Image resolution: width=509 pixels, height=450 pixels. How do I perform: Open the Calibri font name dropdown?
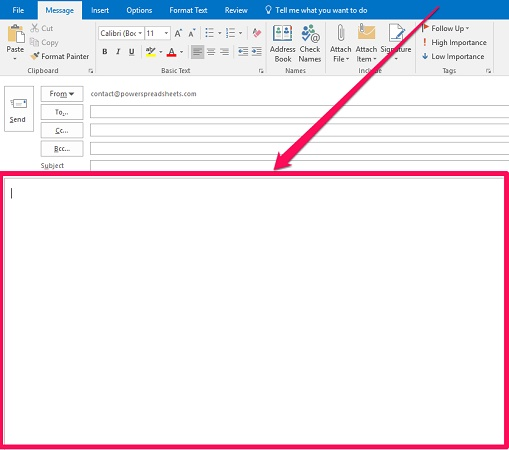140,33
